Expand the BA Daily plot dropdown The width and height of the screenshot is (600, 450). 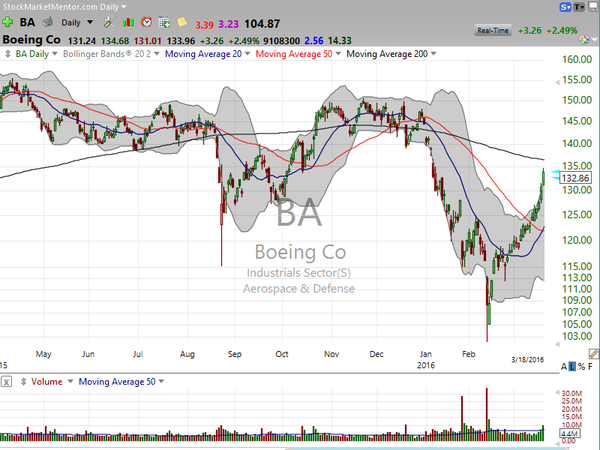[55, 54]
